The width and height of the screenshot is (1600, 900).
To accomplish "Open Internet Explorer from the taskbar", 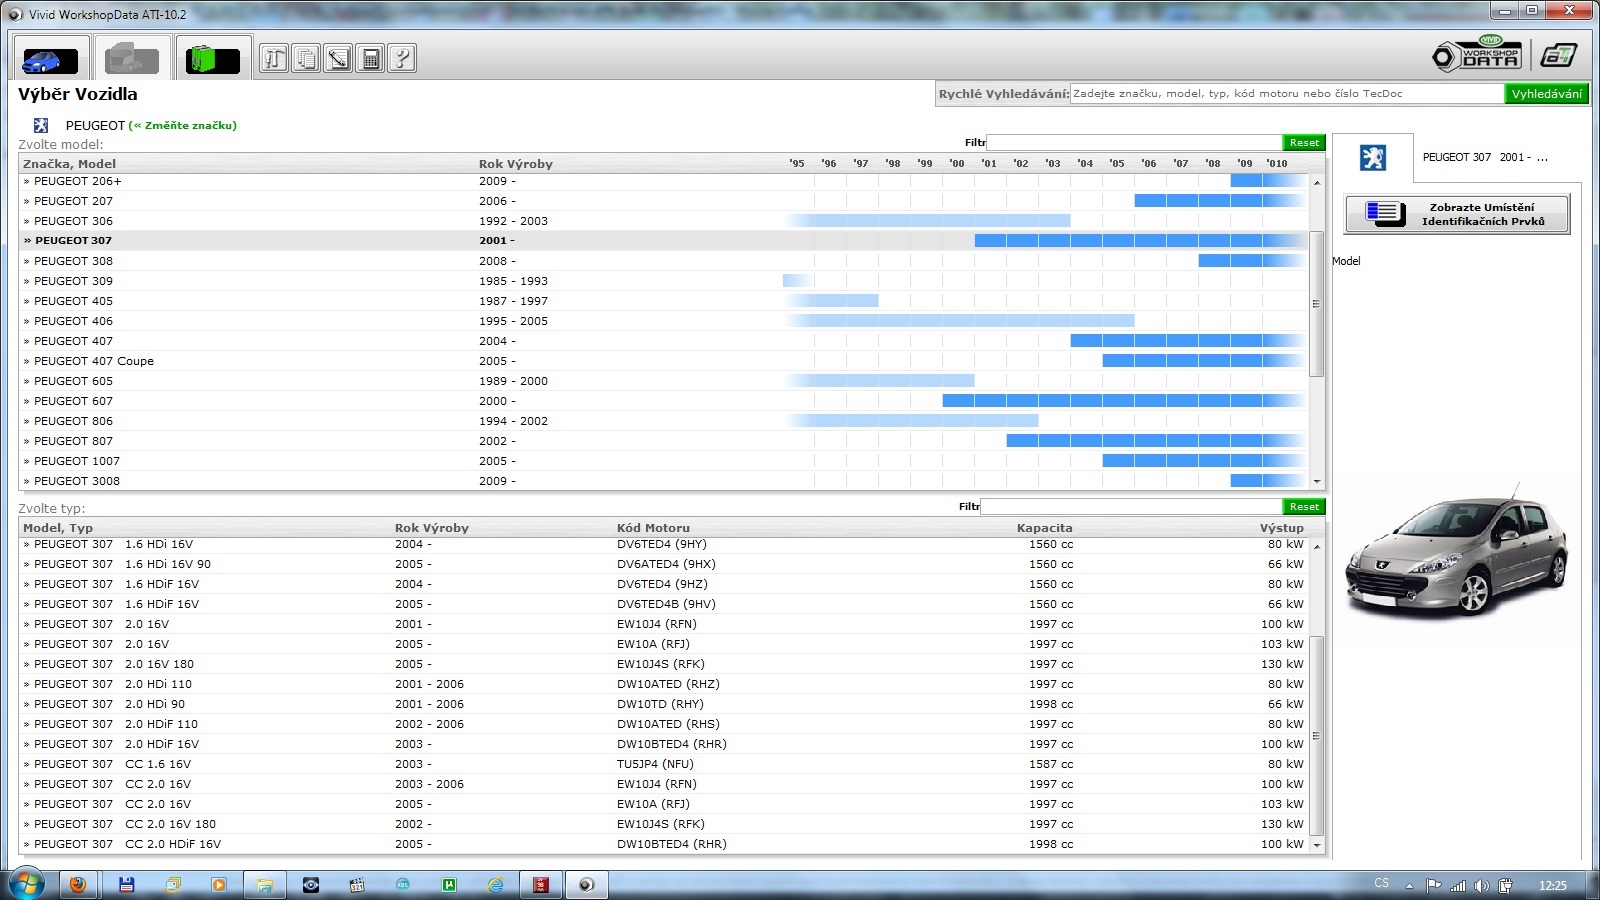I will pos(495,885).
